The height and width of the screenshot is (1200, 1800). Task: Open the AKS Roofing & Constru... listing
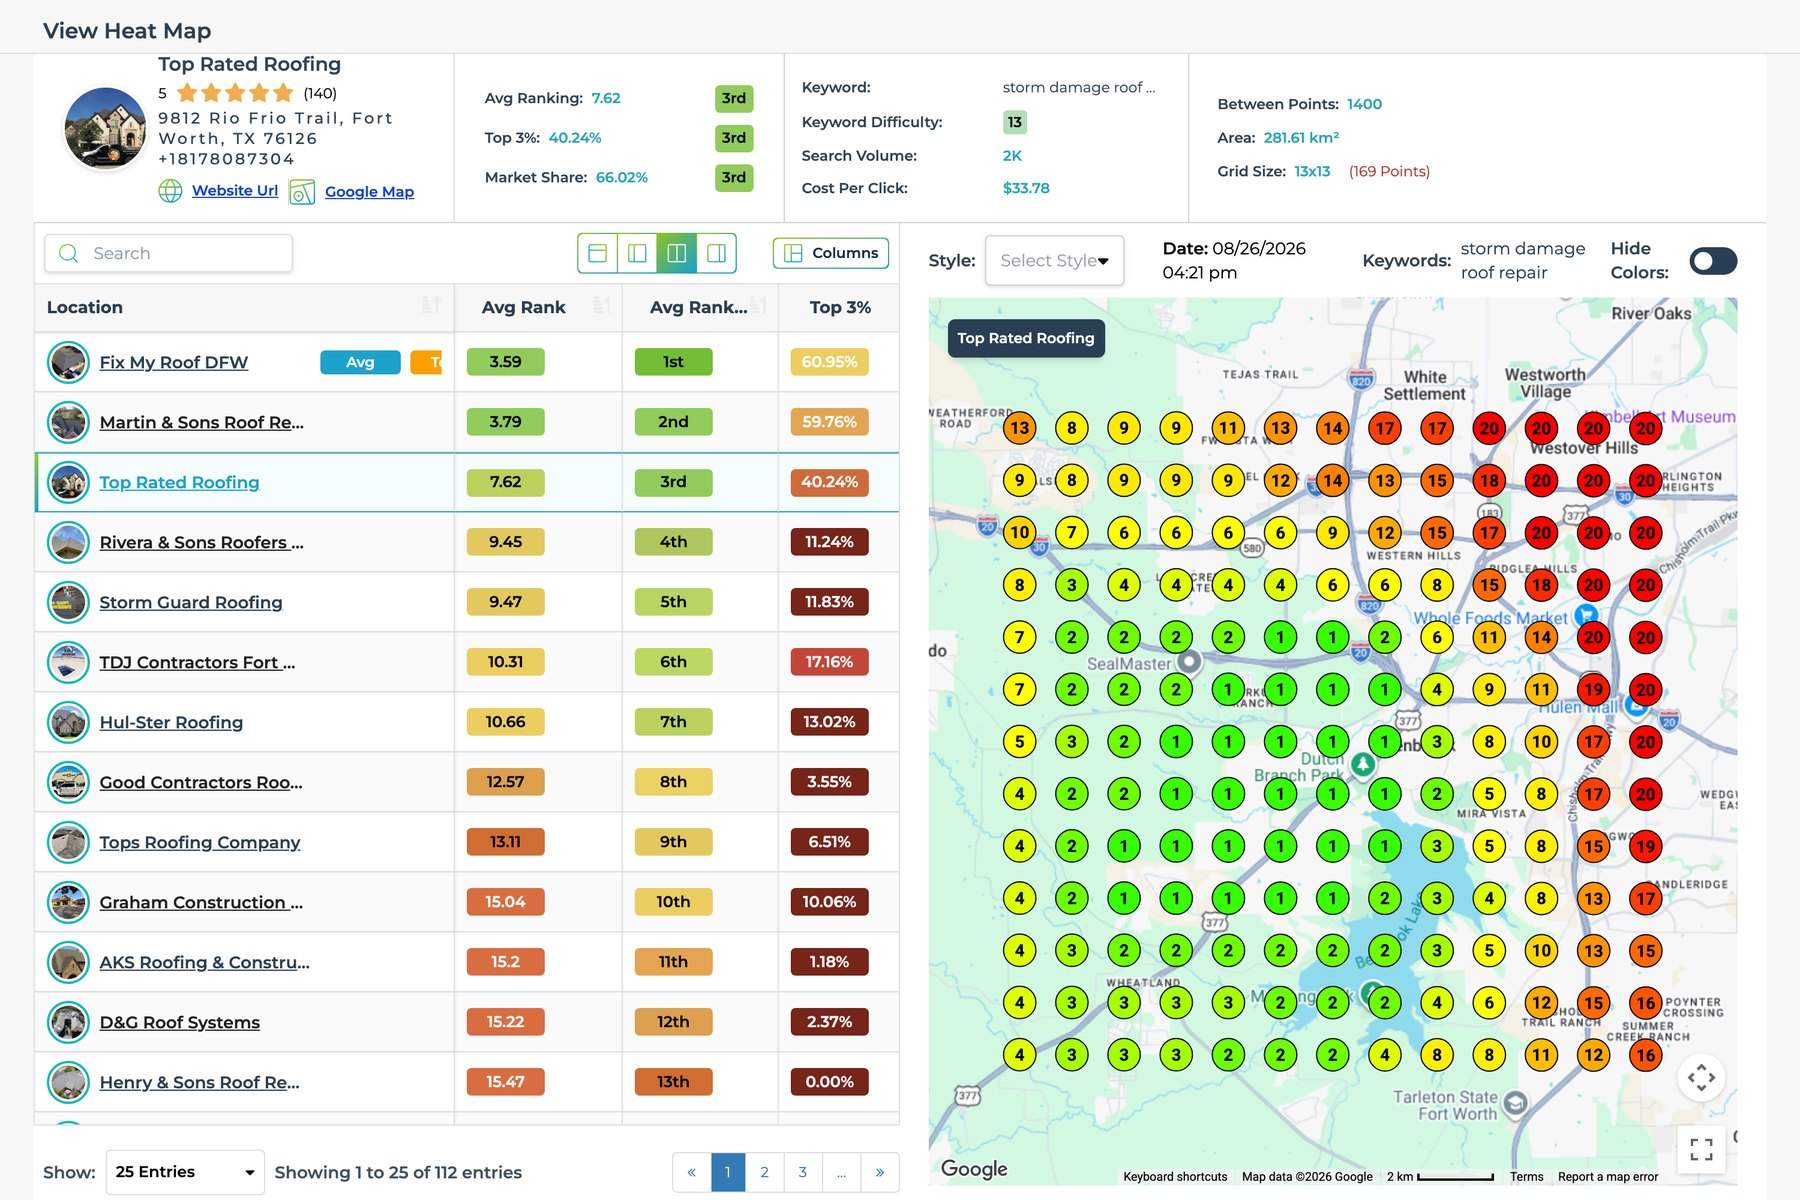205,962
